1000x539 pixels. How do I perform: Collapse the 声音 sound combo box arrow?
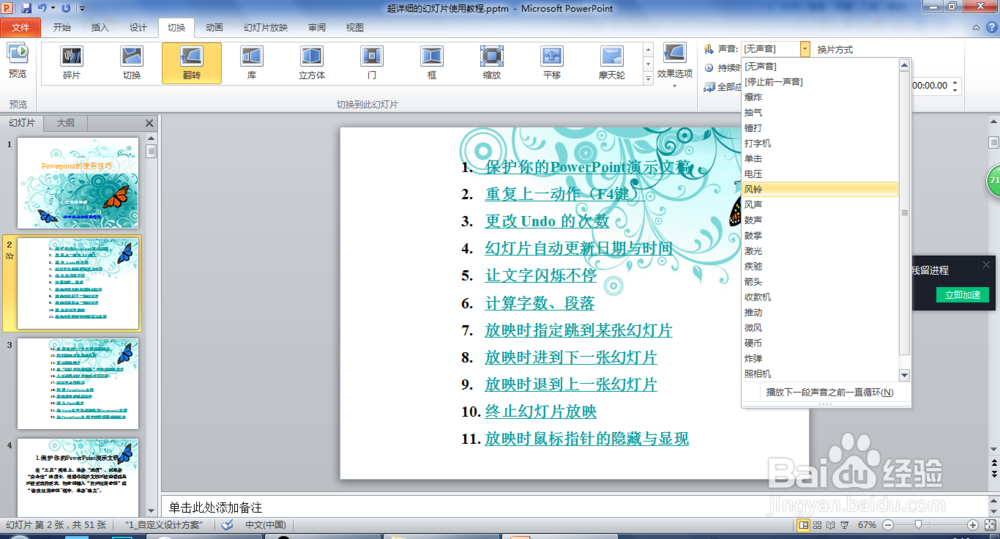point(805,49)
